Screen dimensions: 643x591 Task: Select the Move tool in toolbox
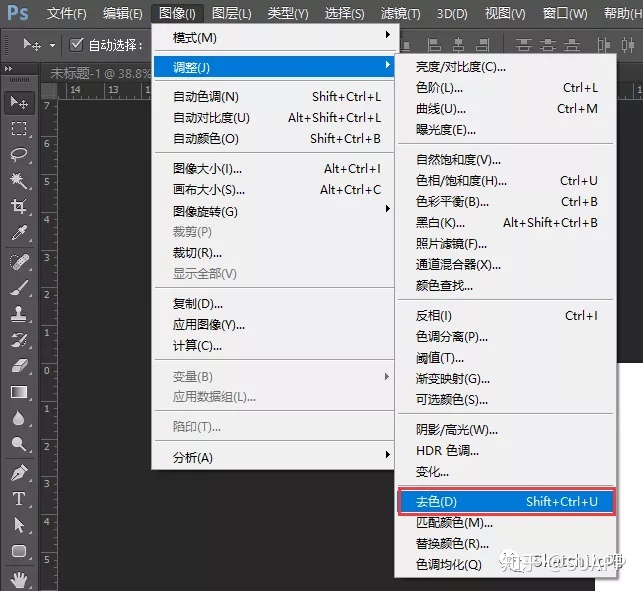coord(19,102)
